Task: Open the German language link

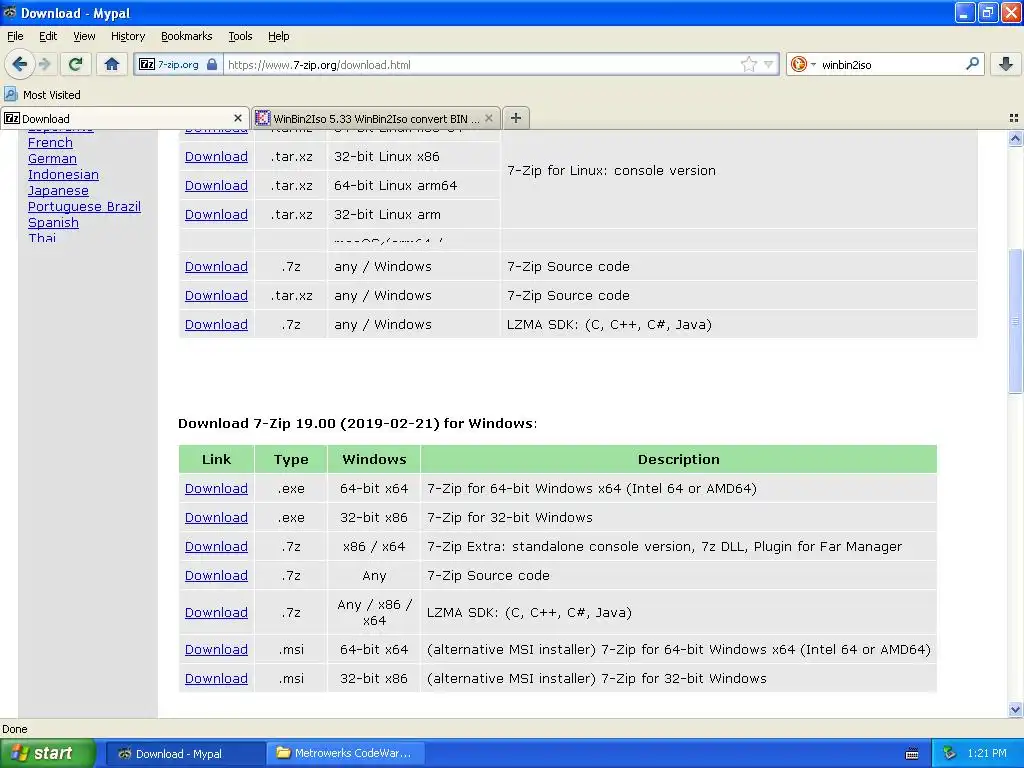Action: click(52, 159)
